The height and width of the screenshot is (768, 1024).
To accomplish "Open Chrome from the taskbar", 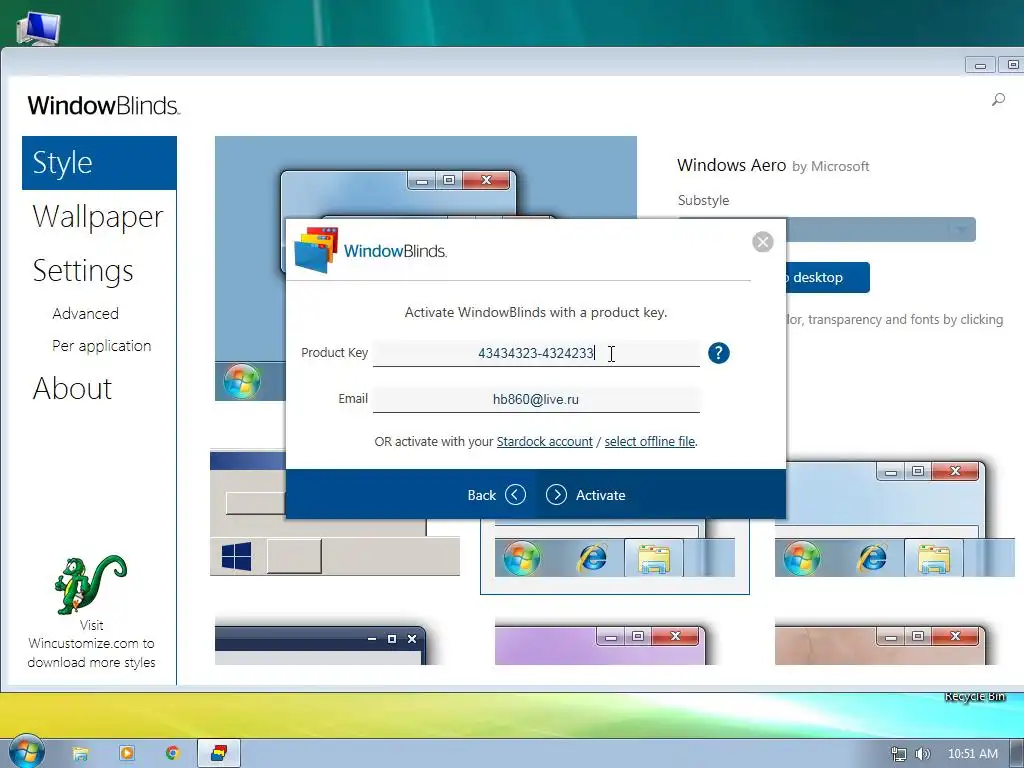I will 172,753.
